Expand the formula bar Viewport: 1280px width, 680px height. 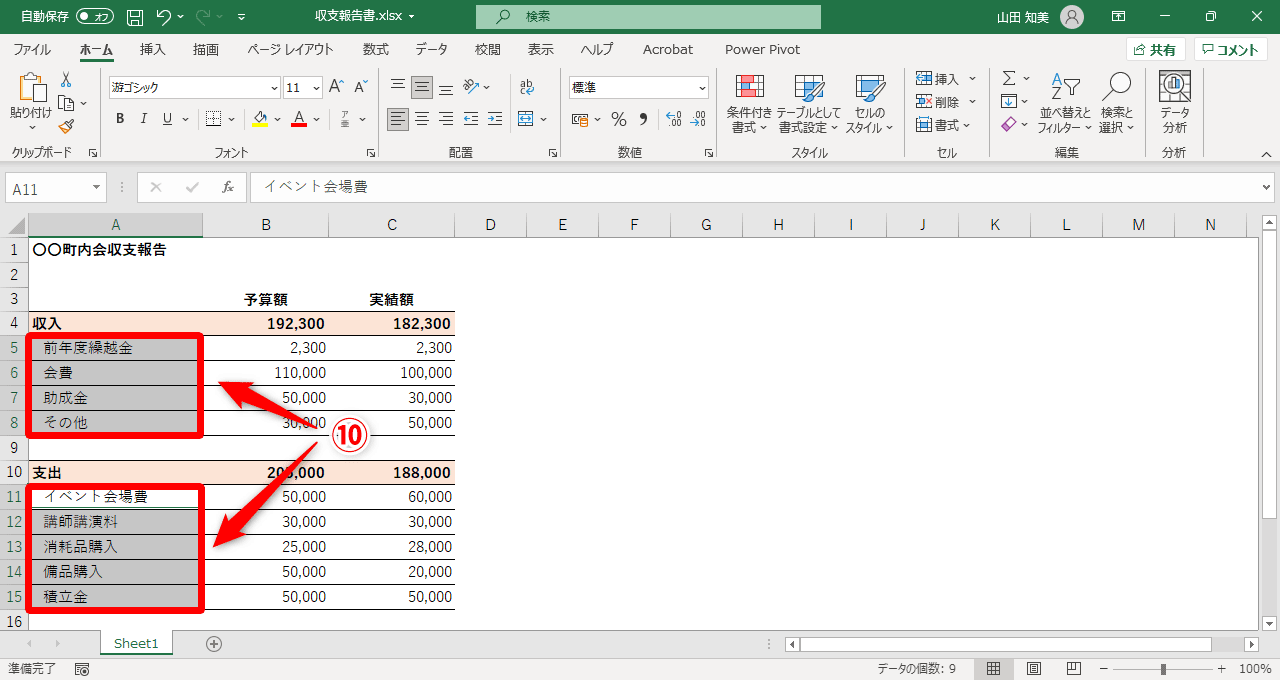[1267, 187]
